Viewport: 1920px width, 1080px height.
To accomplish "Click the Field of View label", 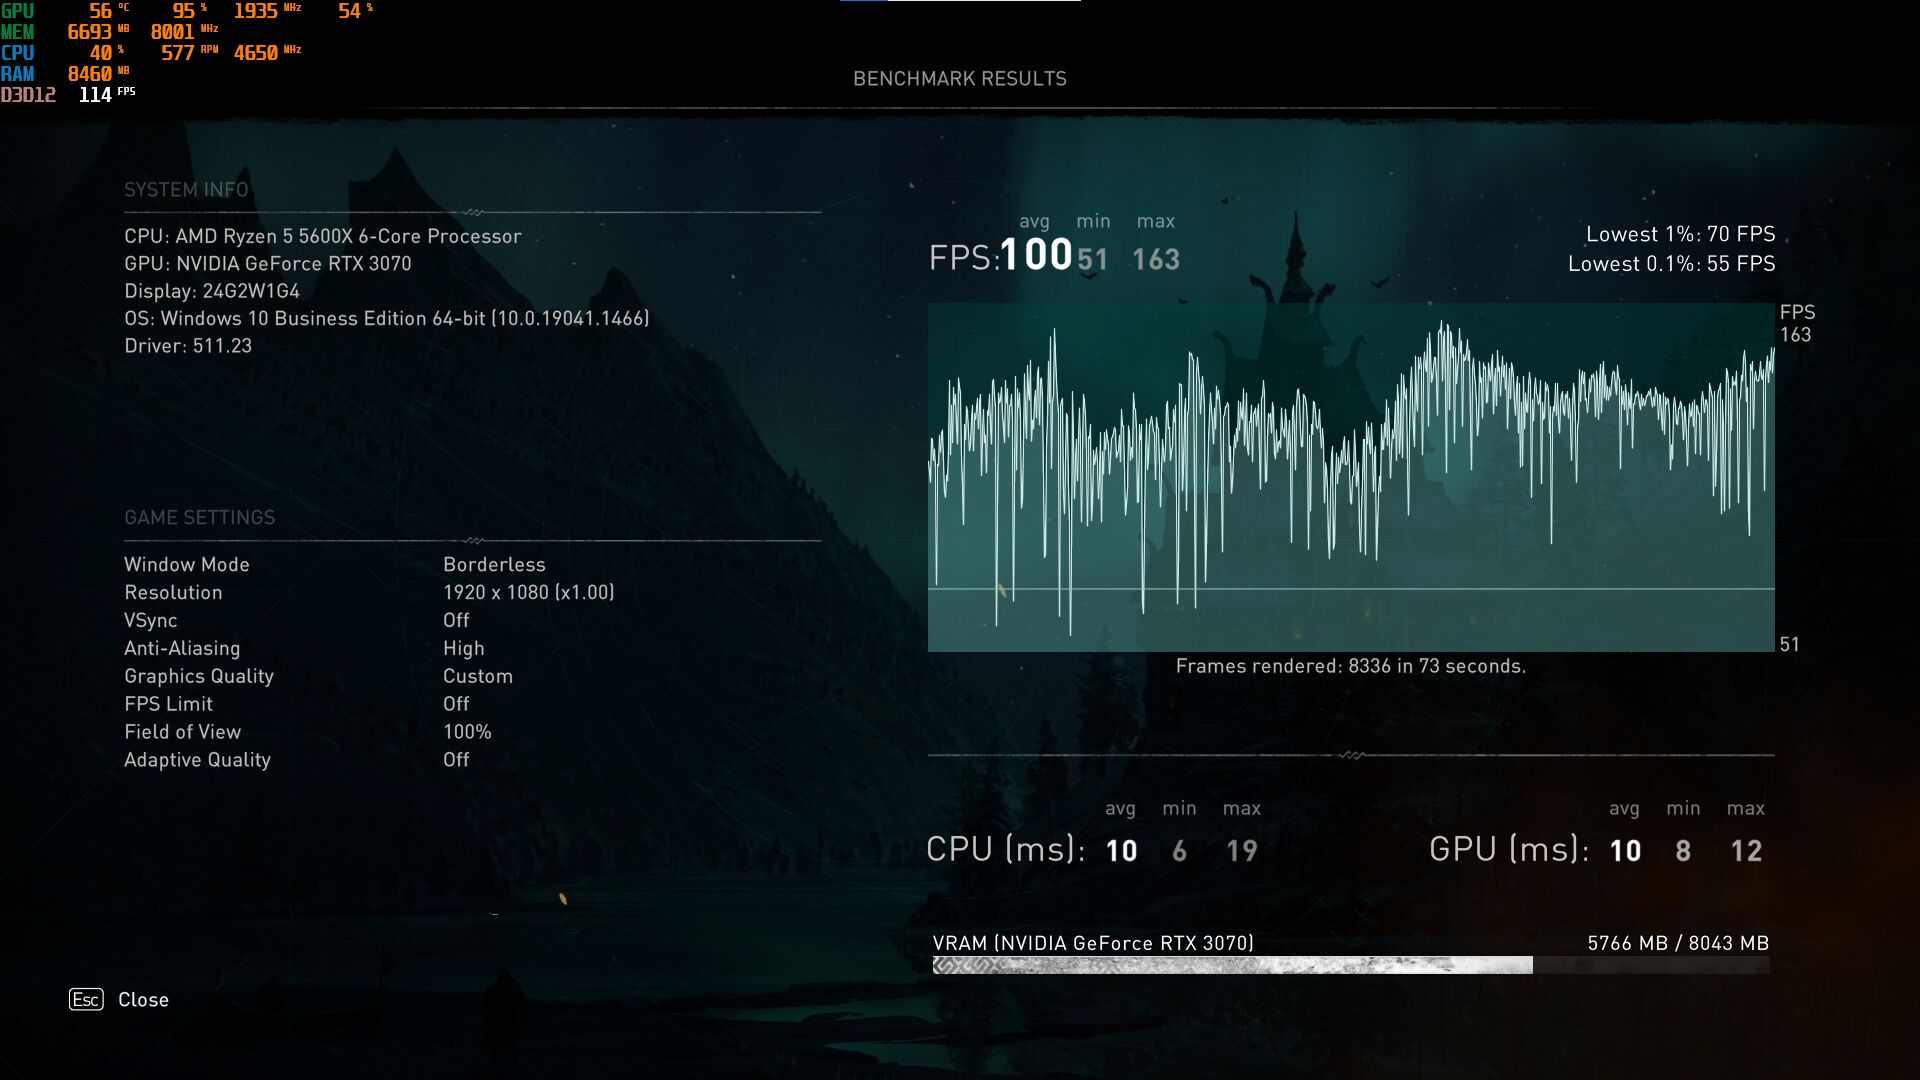I will [x=182, y=732].
